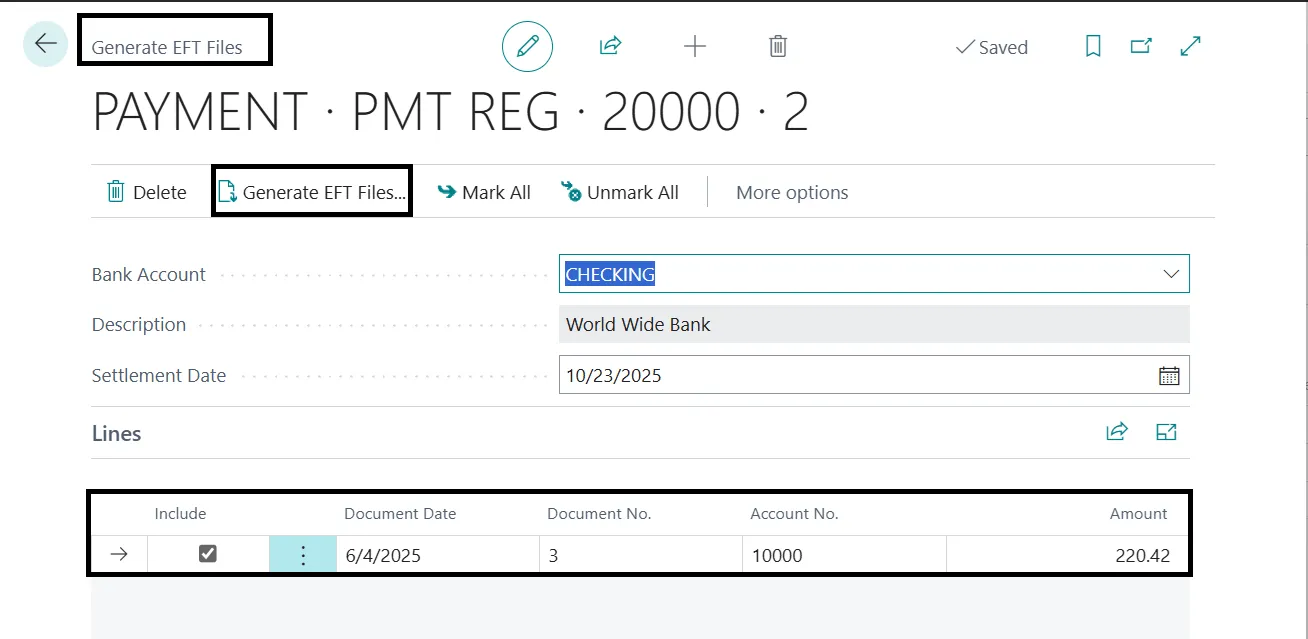Click the expand to fullscreen arrows icon
Image resolution: width=1308 pixels, height=639 pixels.
click(x=1190, y=46)
